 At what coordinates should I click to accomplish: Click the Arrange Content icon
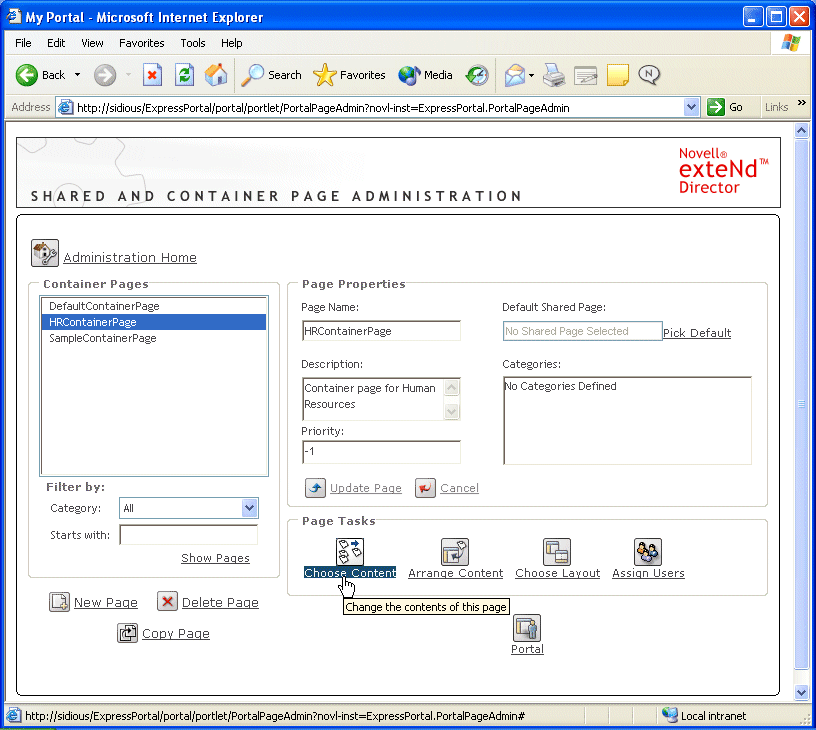(455, 551)
